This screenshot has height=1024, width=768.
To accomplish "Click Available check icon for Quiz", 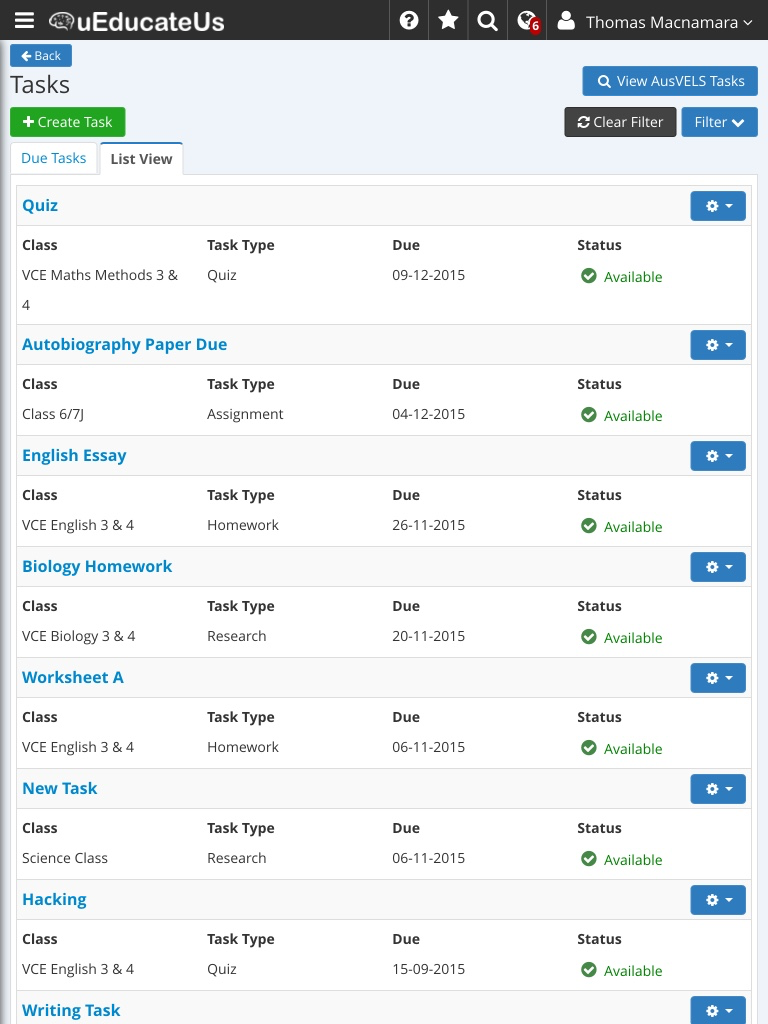I will pos(588,276).
